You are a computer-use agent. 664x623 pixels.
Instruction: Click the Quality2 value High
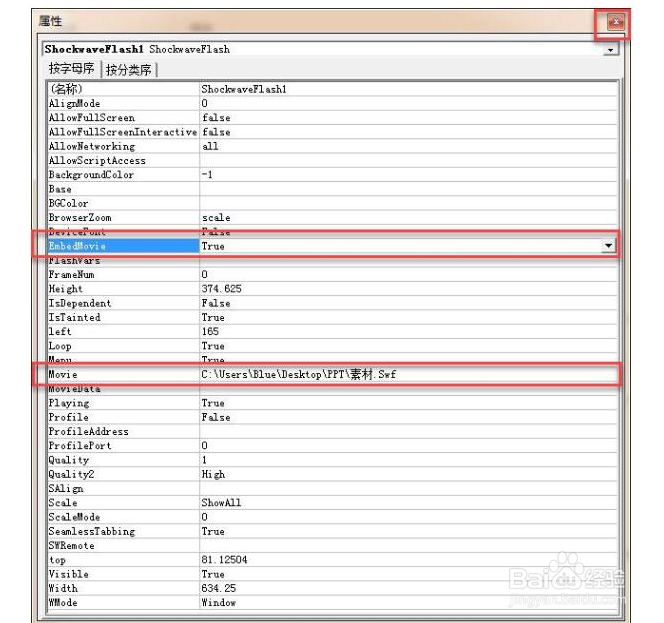pyautogui.click(x=213, y=474)
